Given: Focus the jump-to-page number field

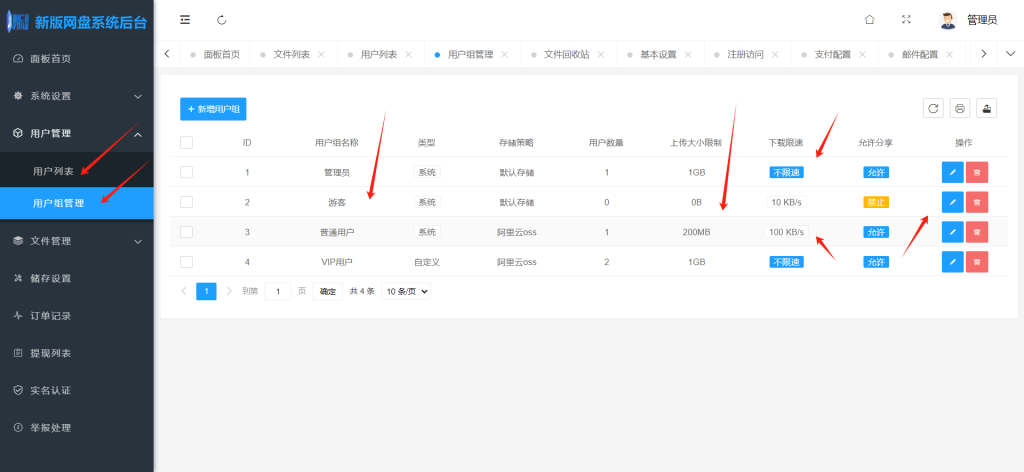Looking at the screenshot, I should (x=278, y=292).
